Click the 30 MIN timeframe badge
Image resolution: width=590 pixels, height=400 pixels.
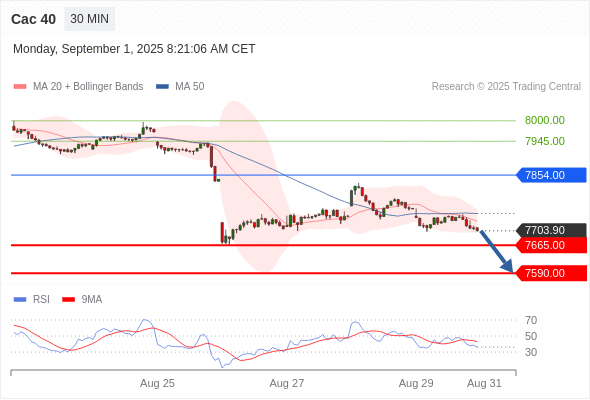pos(90,19)
